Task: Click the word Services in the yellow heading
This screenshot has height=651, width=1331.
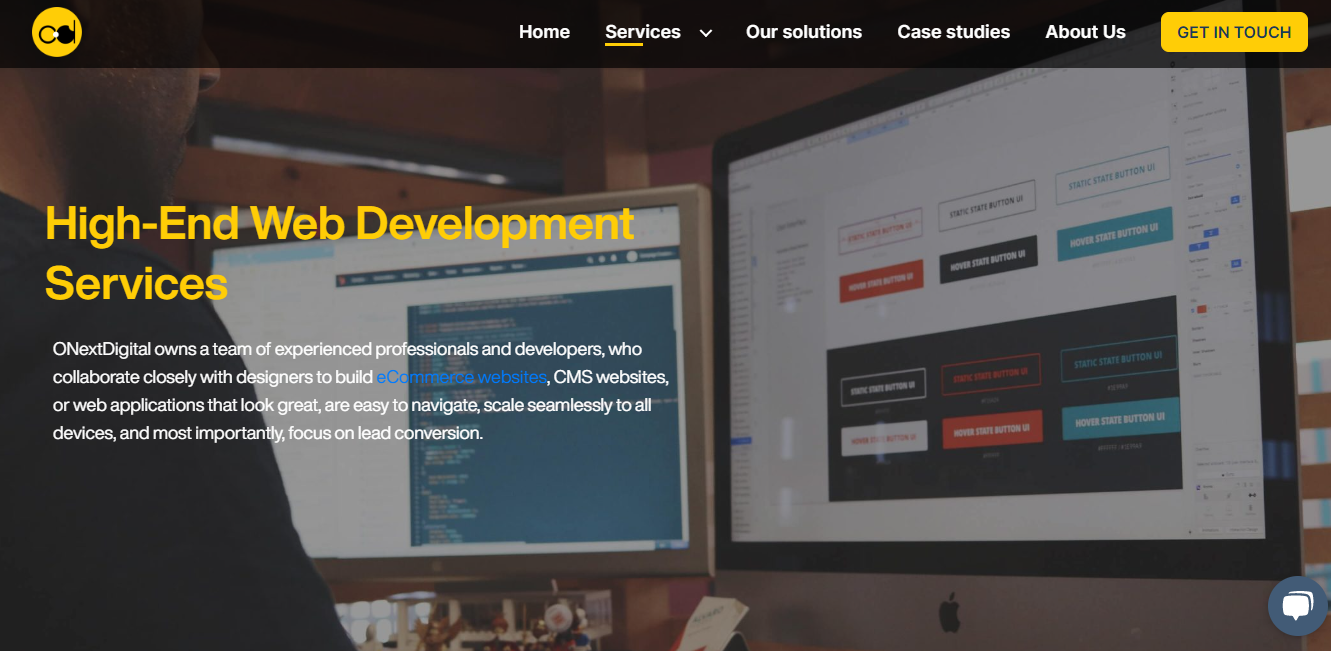Action: [137, 283]
